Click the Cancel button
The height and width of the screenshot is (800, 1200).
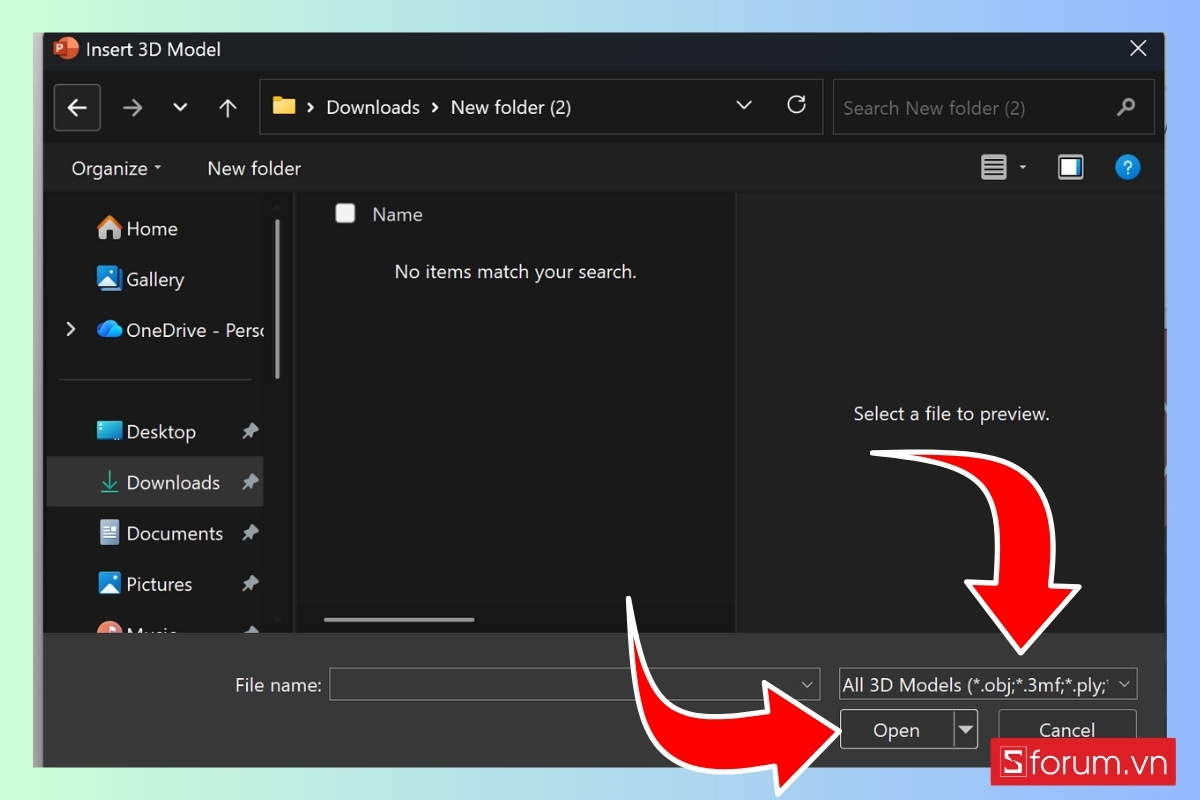1066,729
